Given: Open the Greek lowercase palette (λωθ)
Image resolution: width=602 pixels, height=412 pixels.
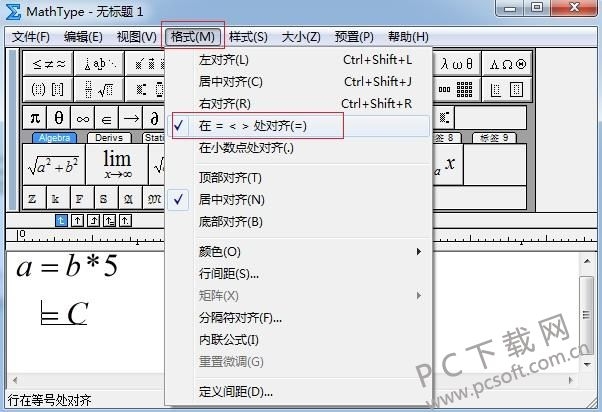Looking at the screenshot, I should (456, 64).
